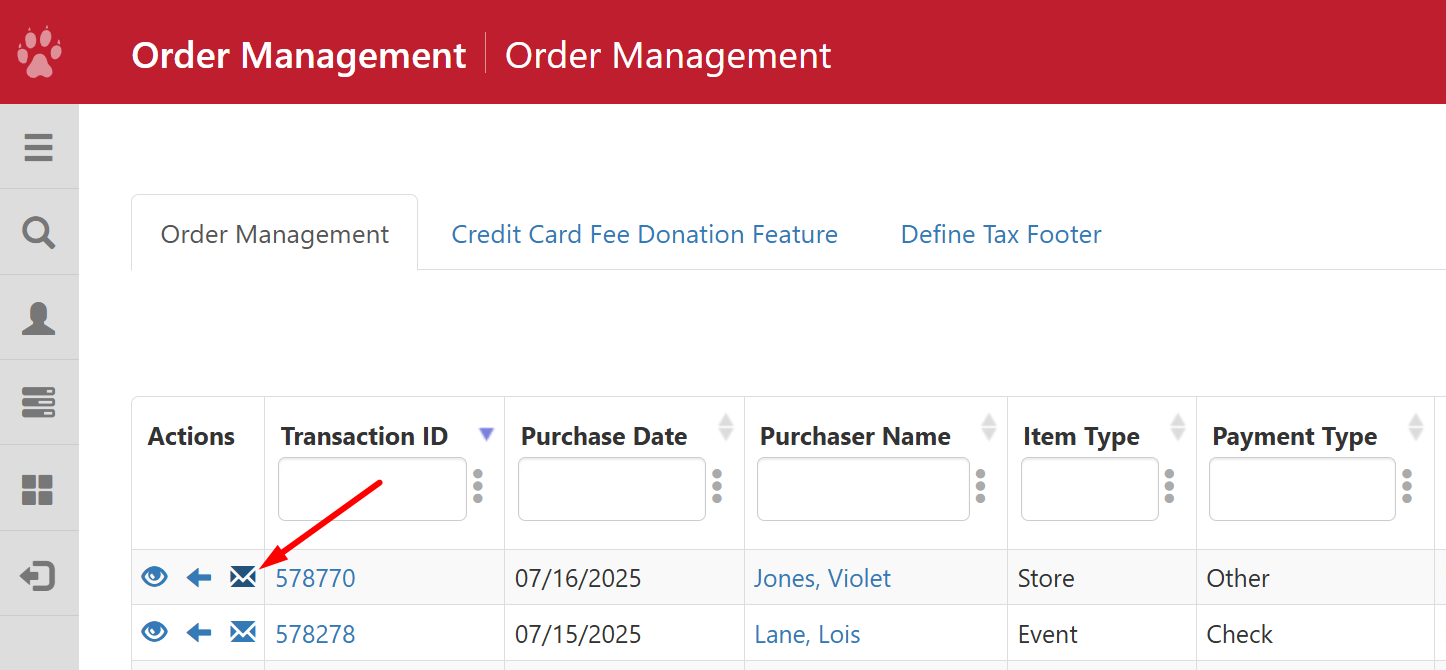
Task: Open the hamburger menu in sidebar
Action: pyautogui.click(x=39, y=147)
